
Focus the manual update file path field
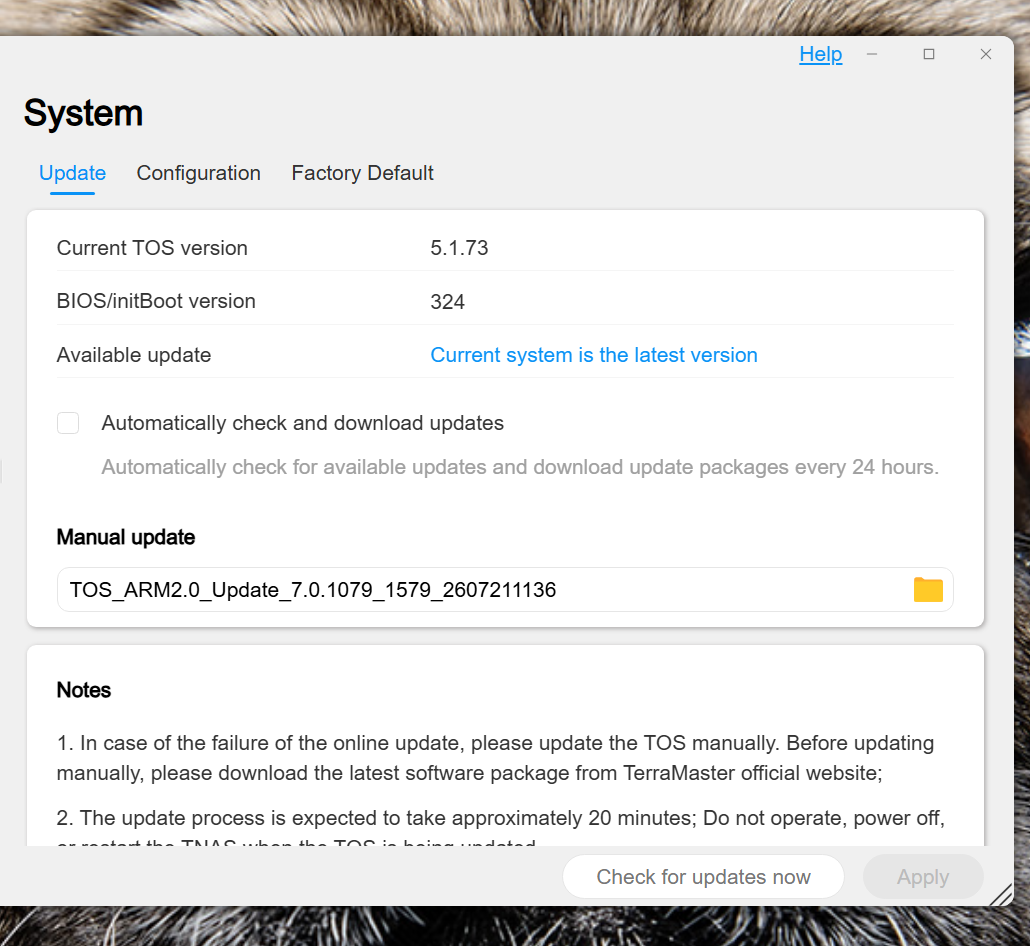[505, 589]
